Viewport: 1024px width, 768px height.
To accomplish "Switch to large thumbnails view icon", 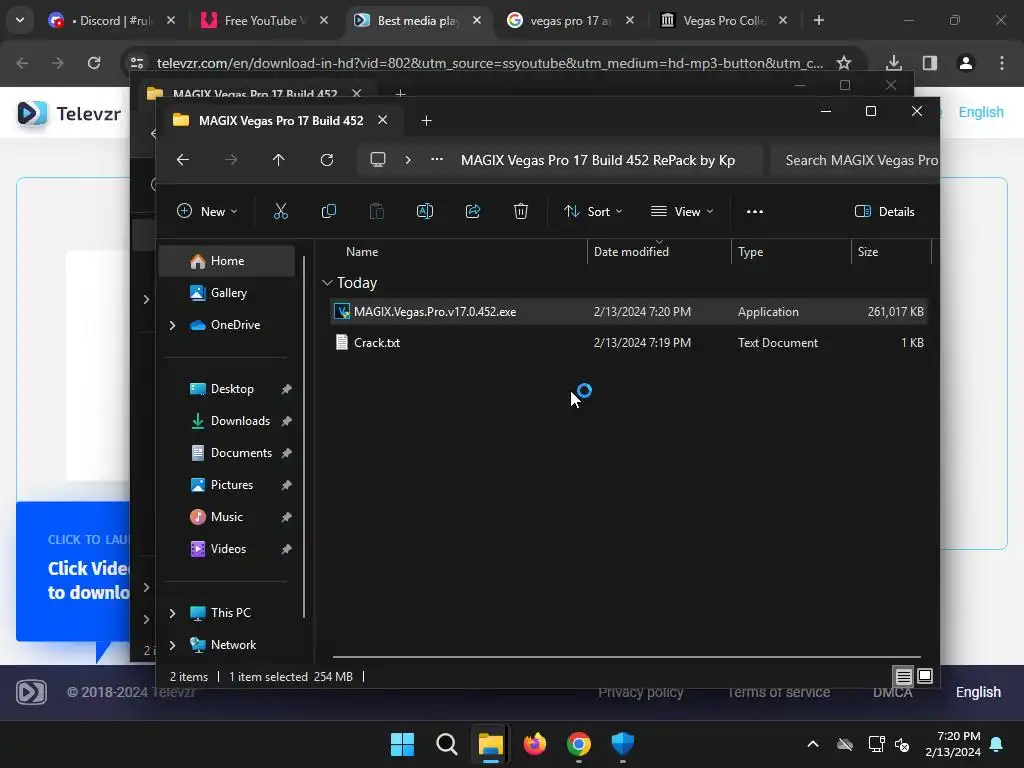I will pyautogui.click(x=925, y=676).
